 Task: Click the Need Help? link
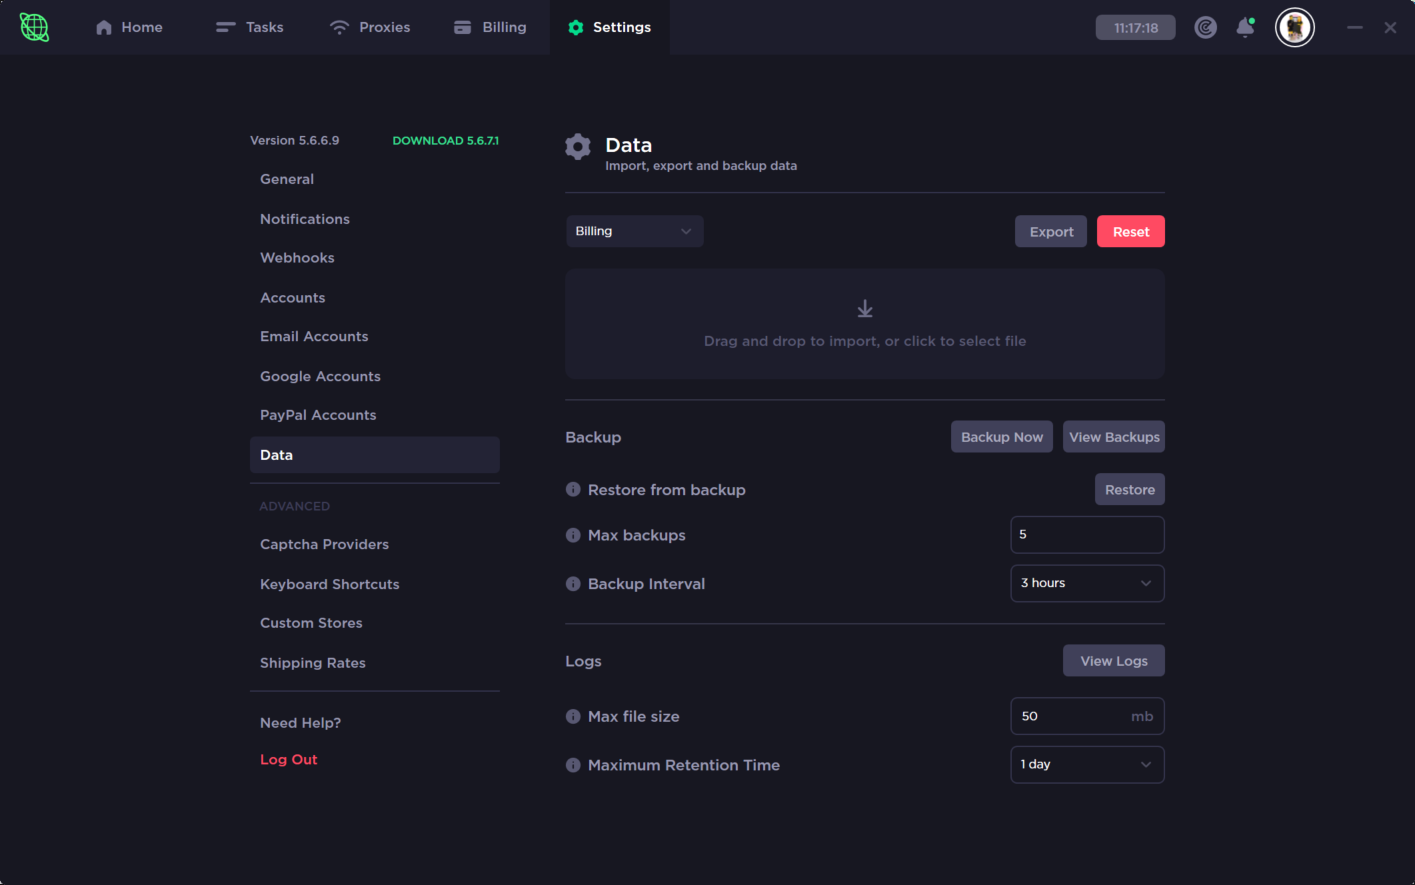(x=300, y=723)
